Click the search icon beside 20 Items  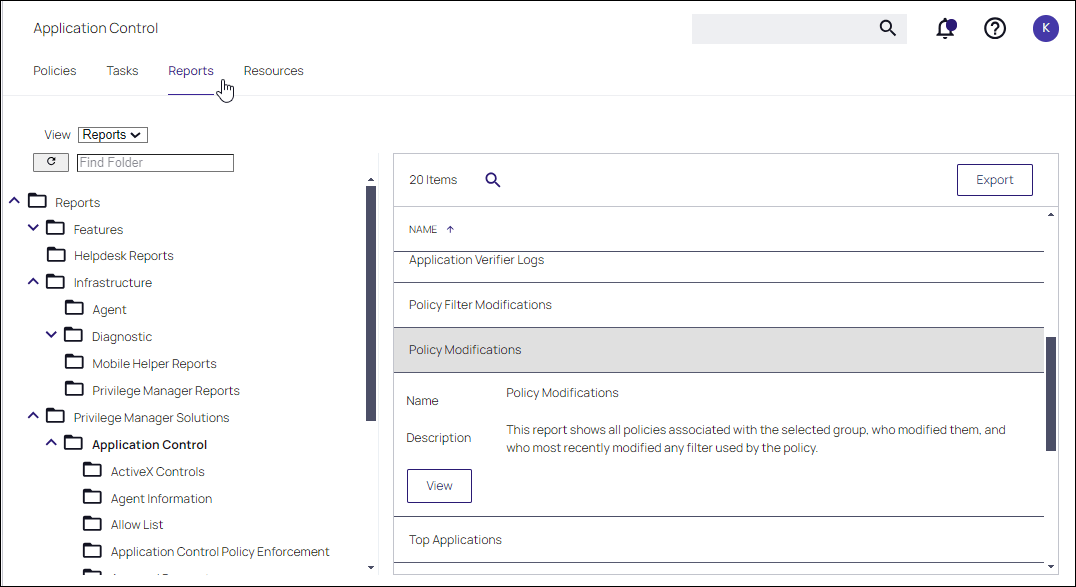tap(493, 180)
